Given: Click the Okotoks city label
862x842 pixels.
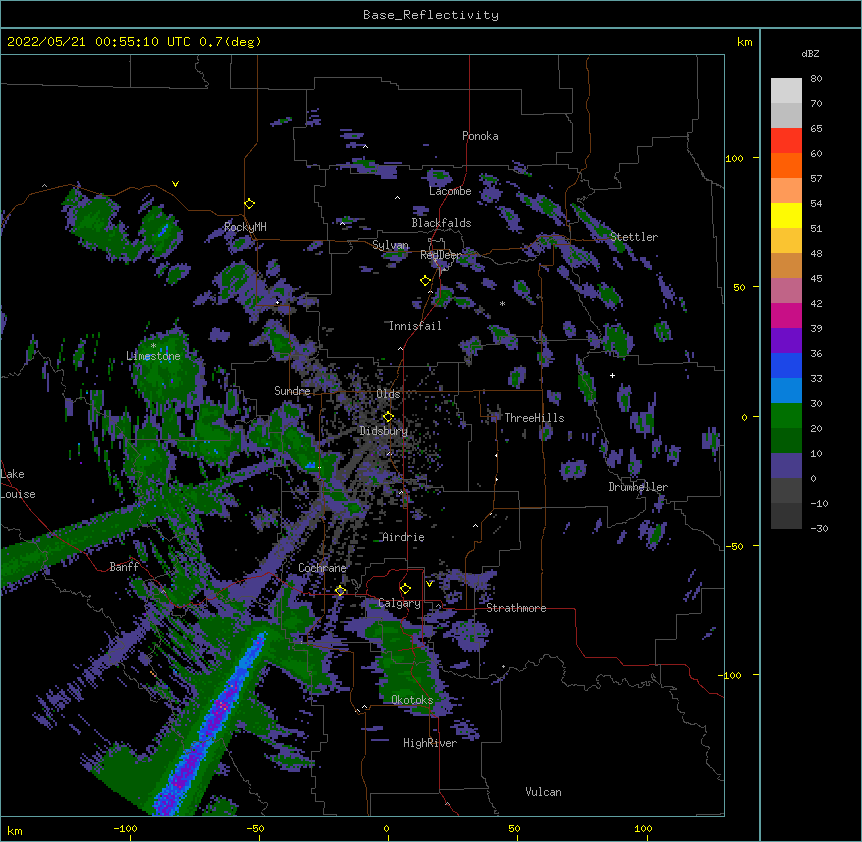Looking at the screenshot, I should [412, 700].
